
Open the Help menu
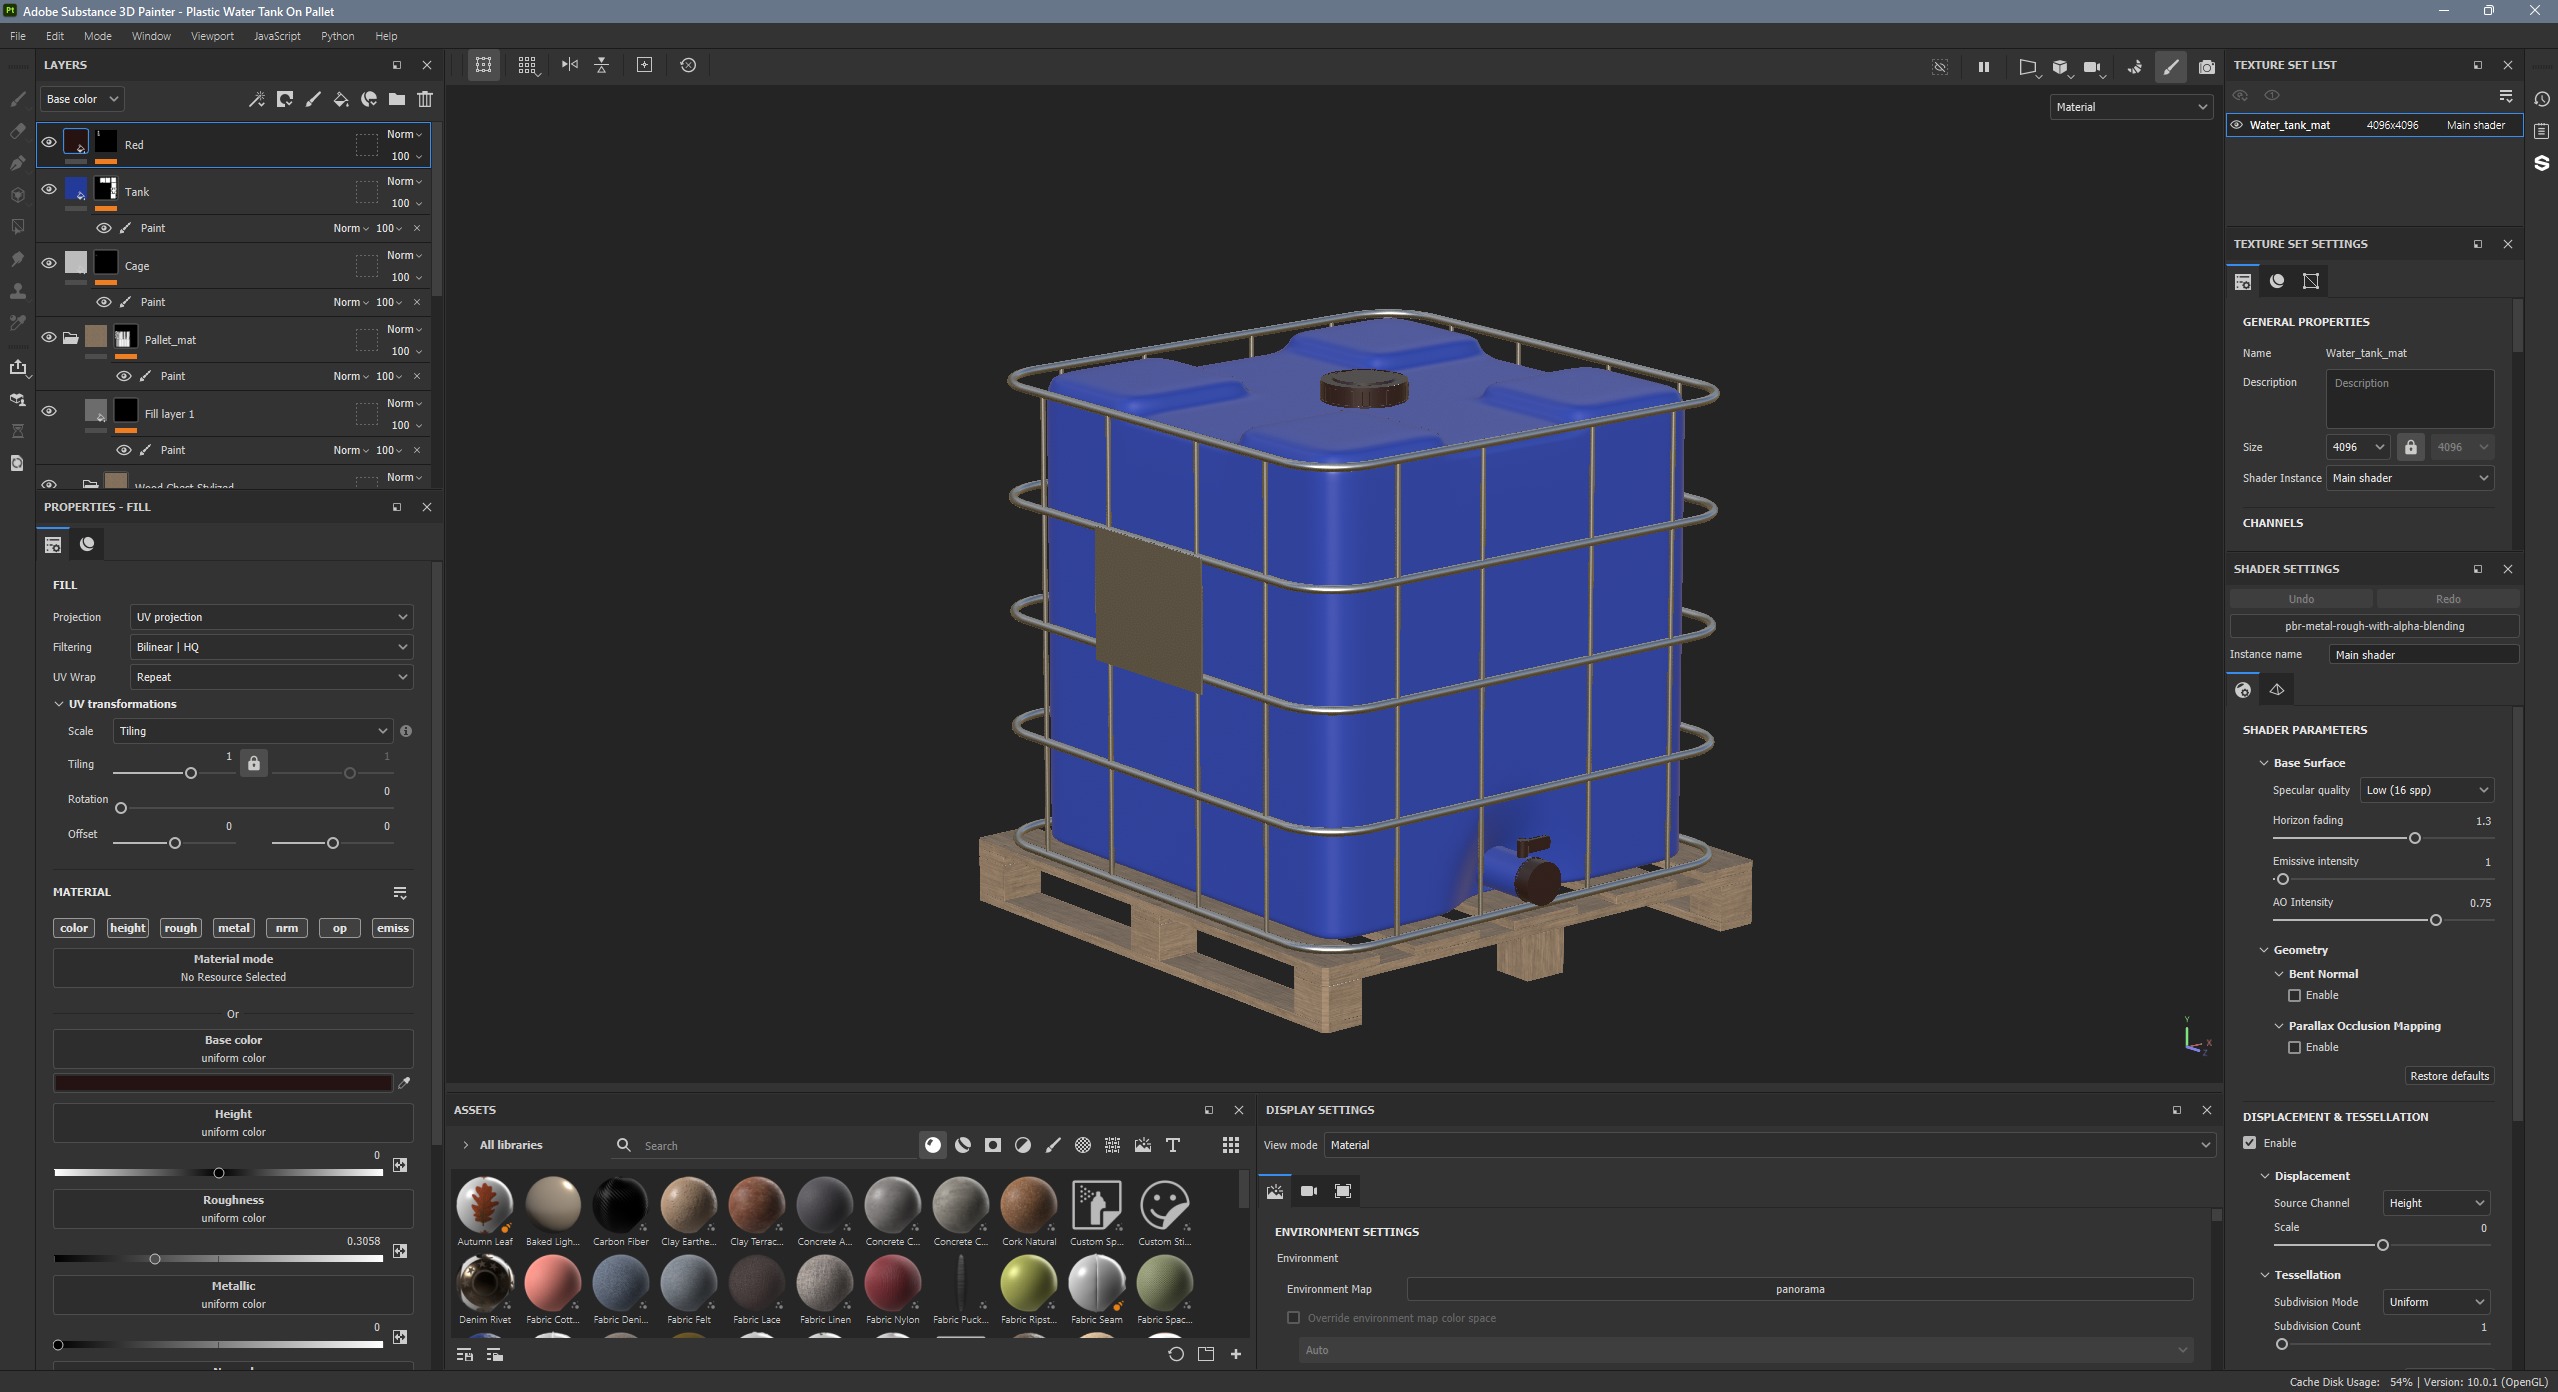[386, 36]
